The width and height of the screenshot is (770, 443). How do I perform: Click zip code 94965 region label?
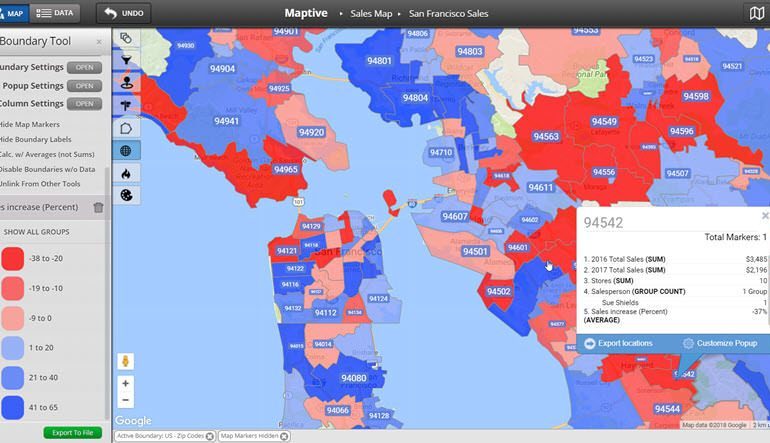[286, 169]
